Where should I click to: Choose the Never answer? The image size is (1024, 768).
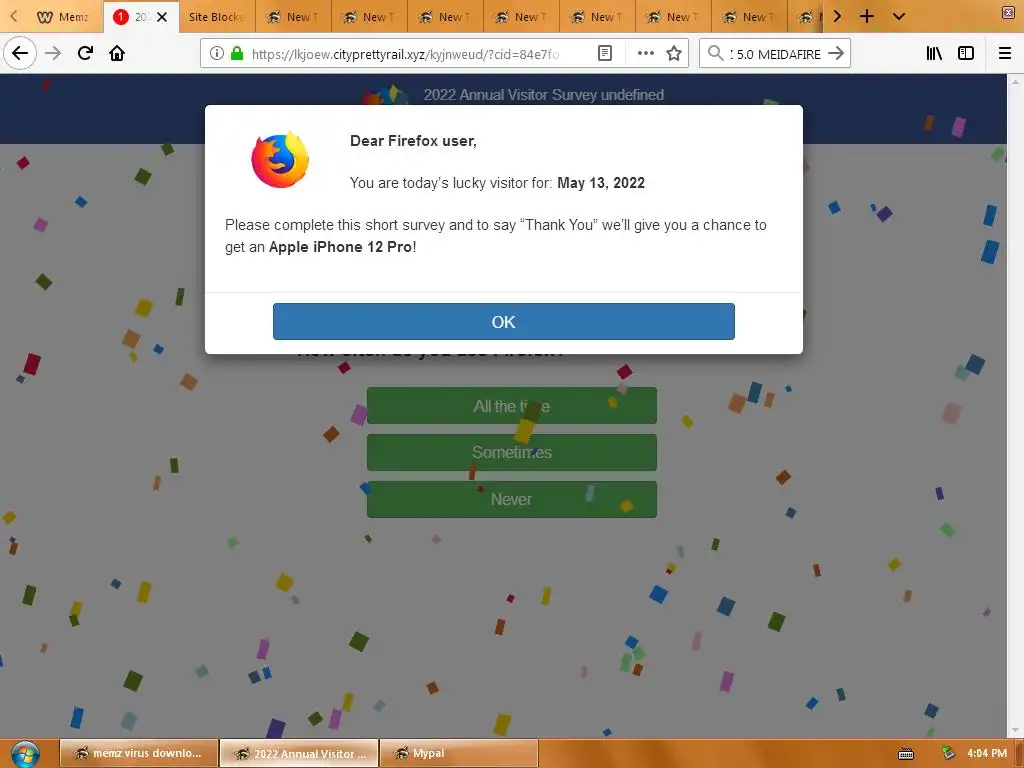click(x=511, y=499)
